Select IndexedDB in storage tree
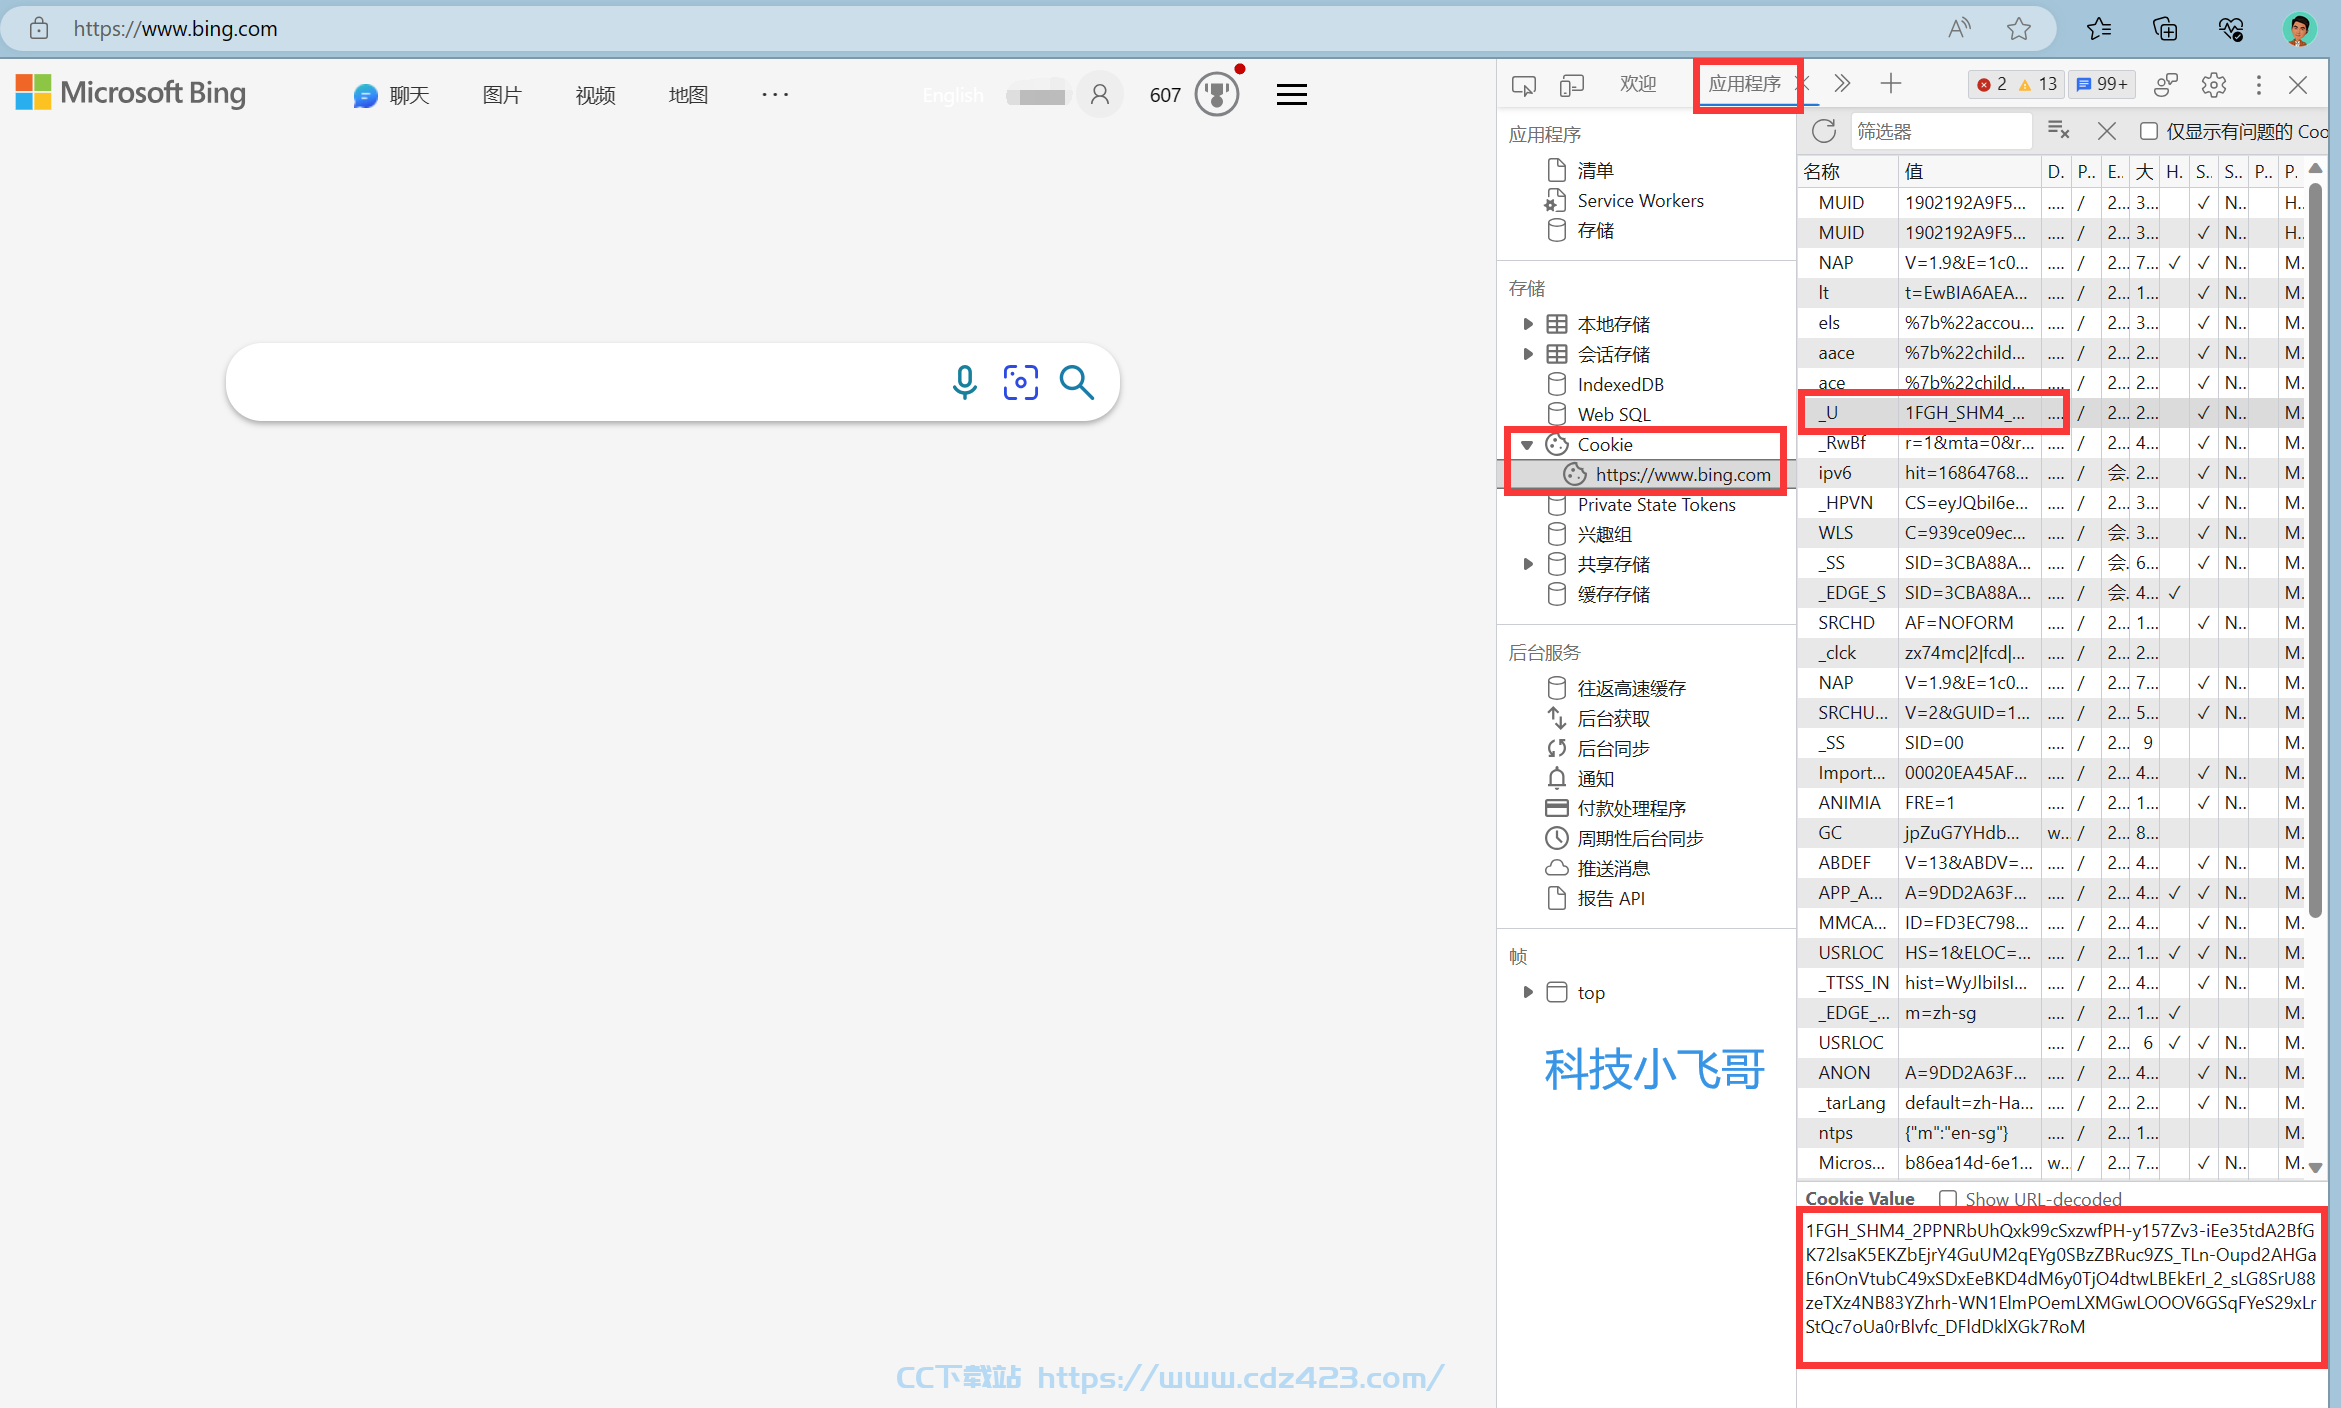2341x1408 pixels. point(1620,384)
